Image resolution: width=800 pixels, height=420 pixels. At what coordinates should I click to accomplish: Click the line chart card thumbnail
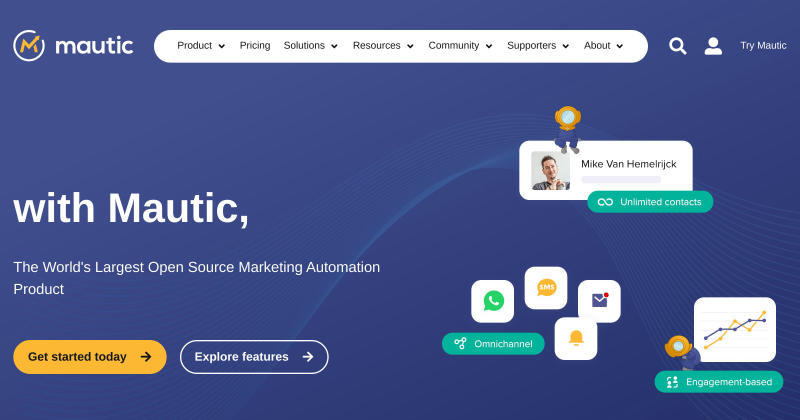point(735,329)
